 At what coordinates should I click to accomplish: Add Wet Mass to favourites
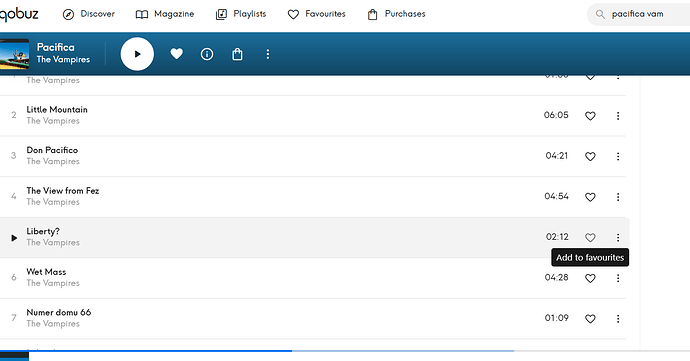pyautogui.click(x=590, y=278)
